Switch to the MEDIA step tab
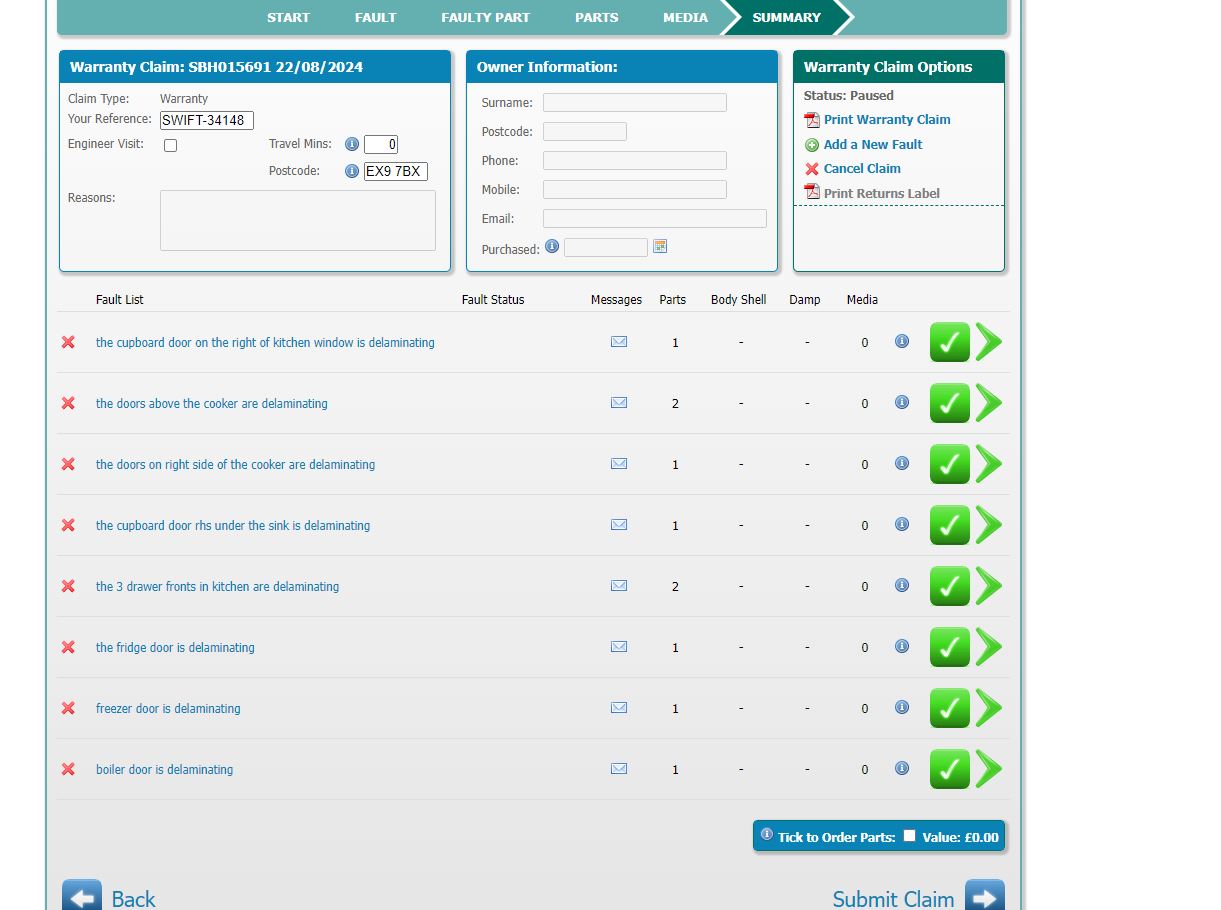This screenshot has height=910, width=1221. point(685,17)
